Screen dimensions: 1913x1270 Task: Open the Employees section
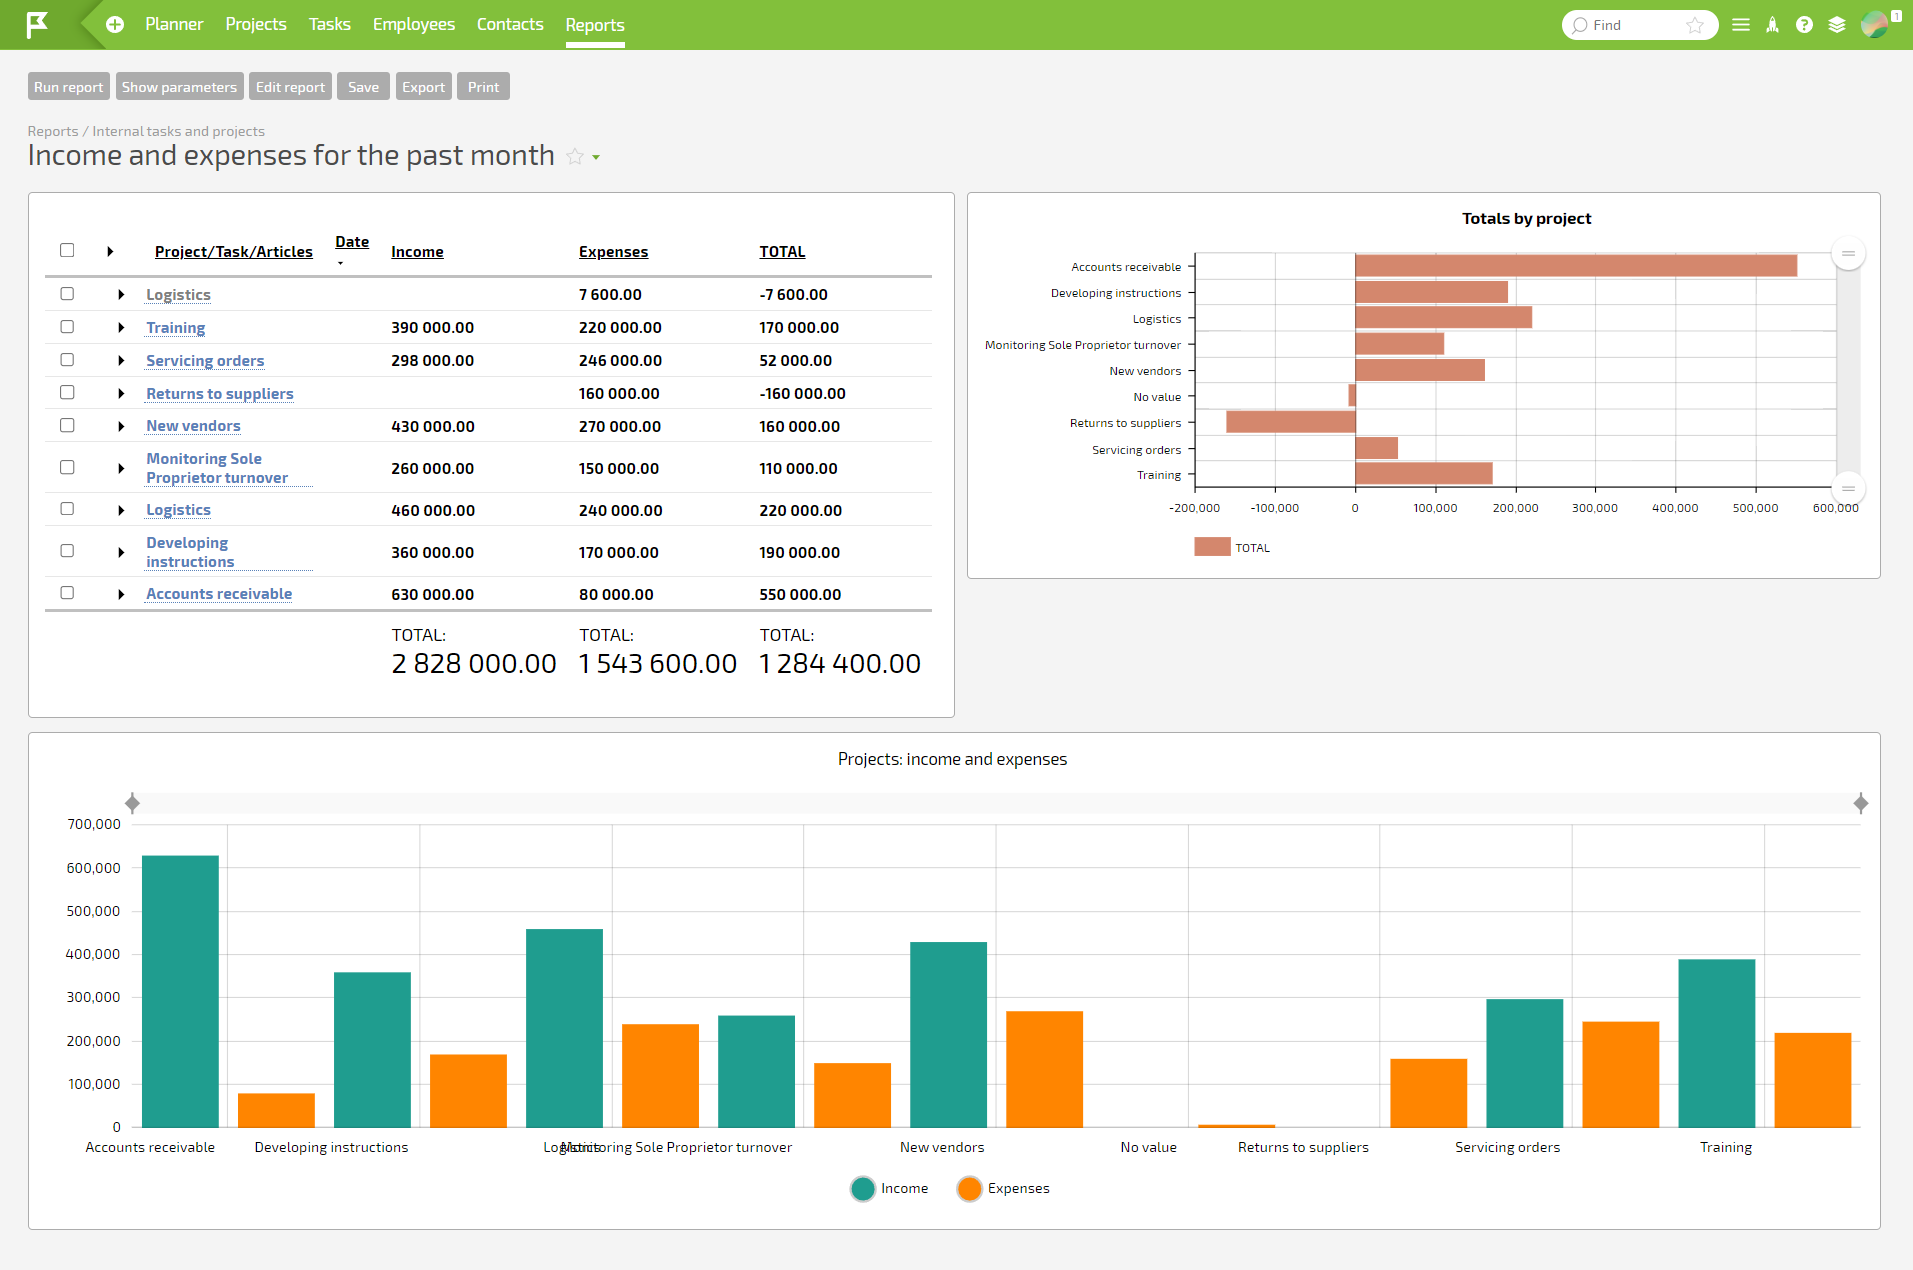click(x=414, y=24)
